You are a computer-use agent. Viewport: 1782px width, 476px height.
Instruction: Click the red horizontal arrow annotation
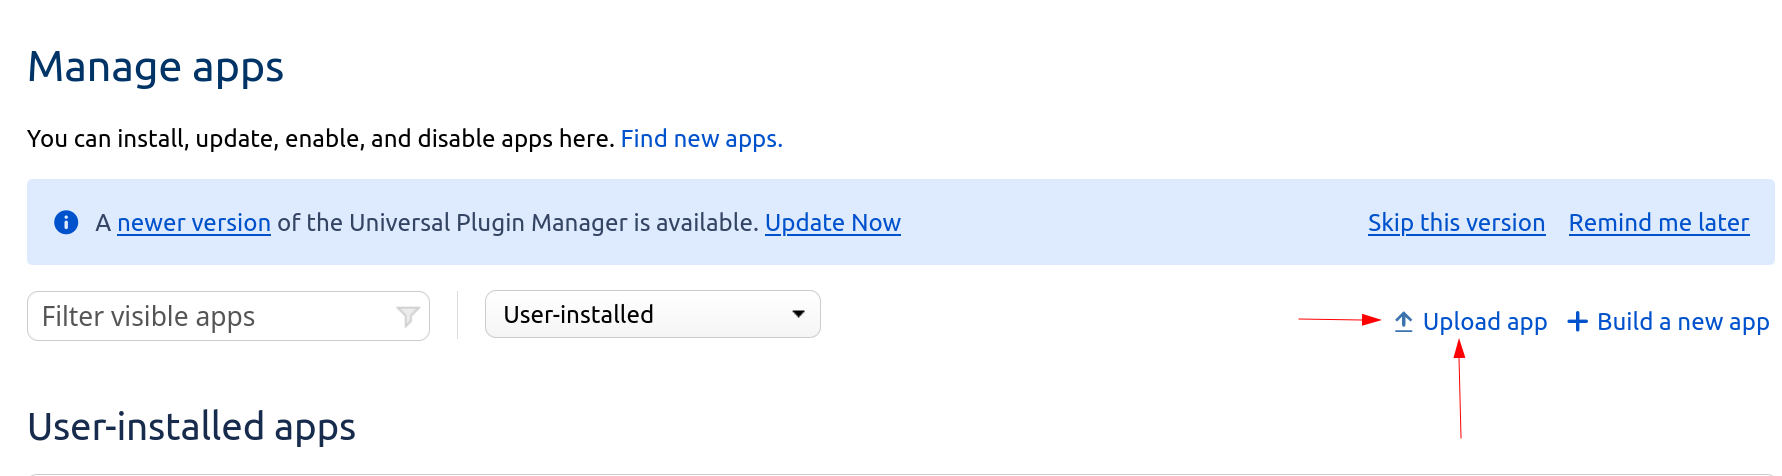point(1338,320)
